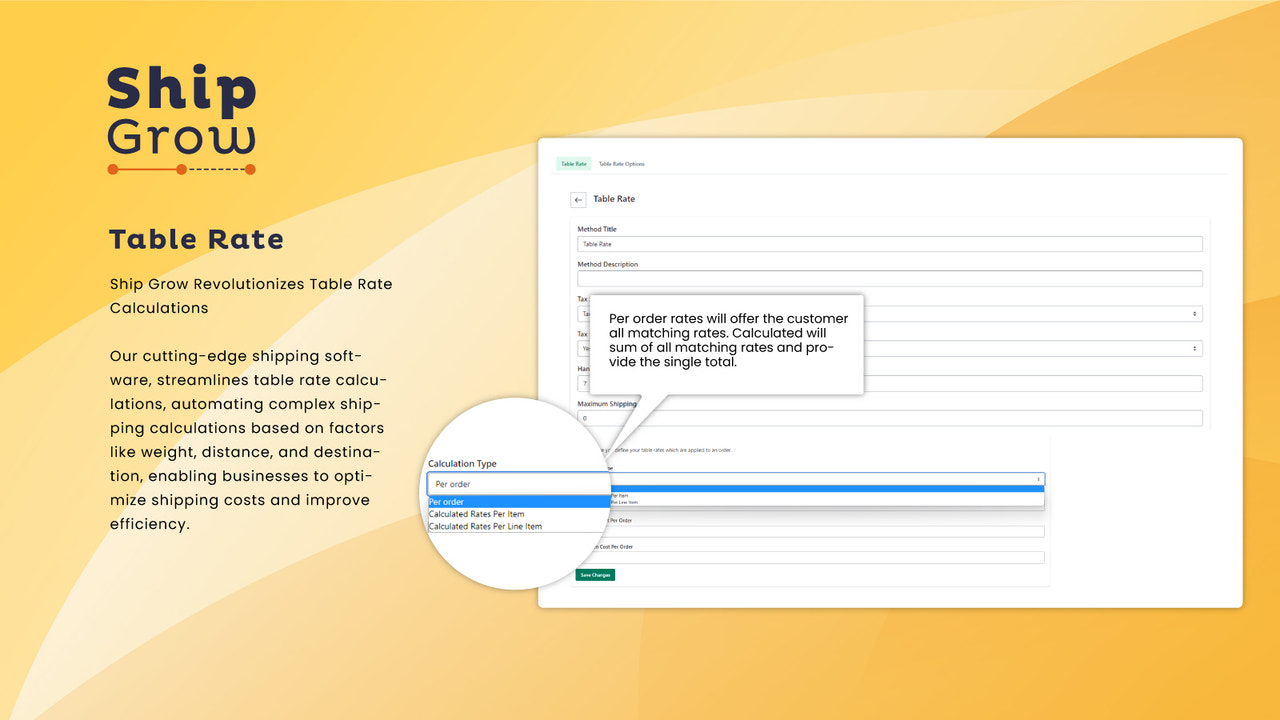Select 'Calculated Rates Per Item' in magnified list
The width and height of the screenshot is (1280, 720).
pyautogui.click(x=476, y=514)
